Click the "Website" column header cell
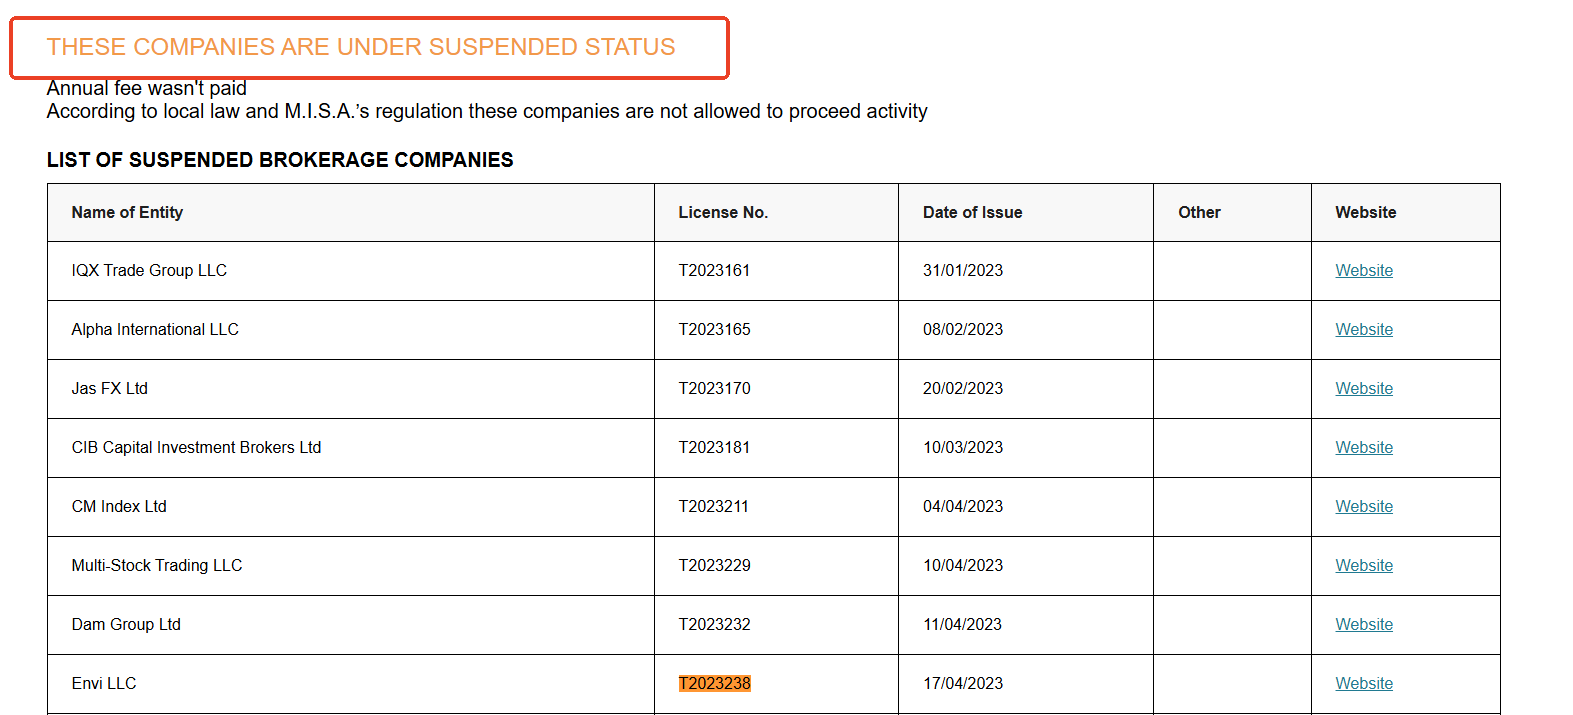The width and height of the screenshot is (1573, 715). tap(1365, 213)
